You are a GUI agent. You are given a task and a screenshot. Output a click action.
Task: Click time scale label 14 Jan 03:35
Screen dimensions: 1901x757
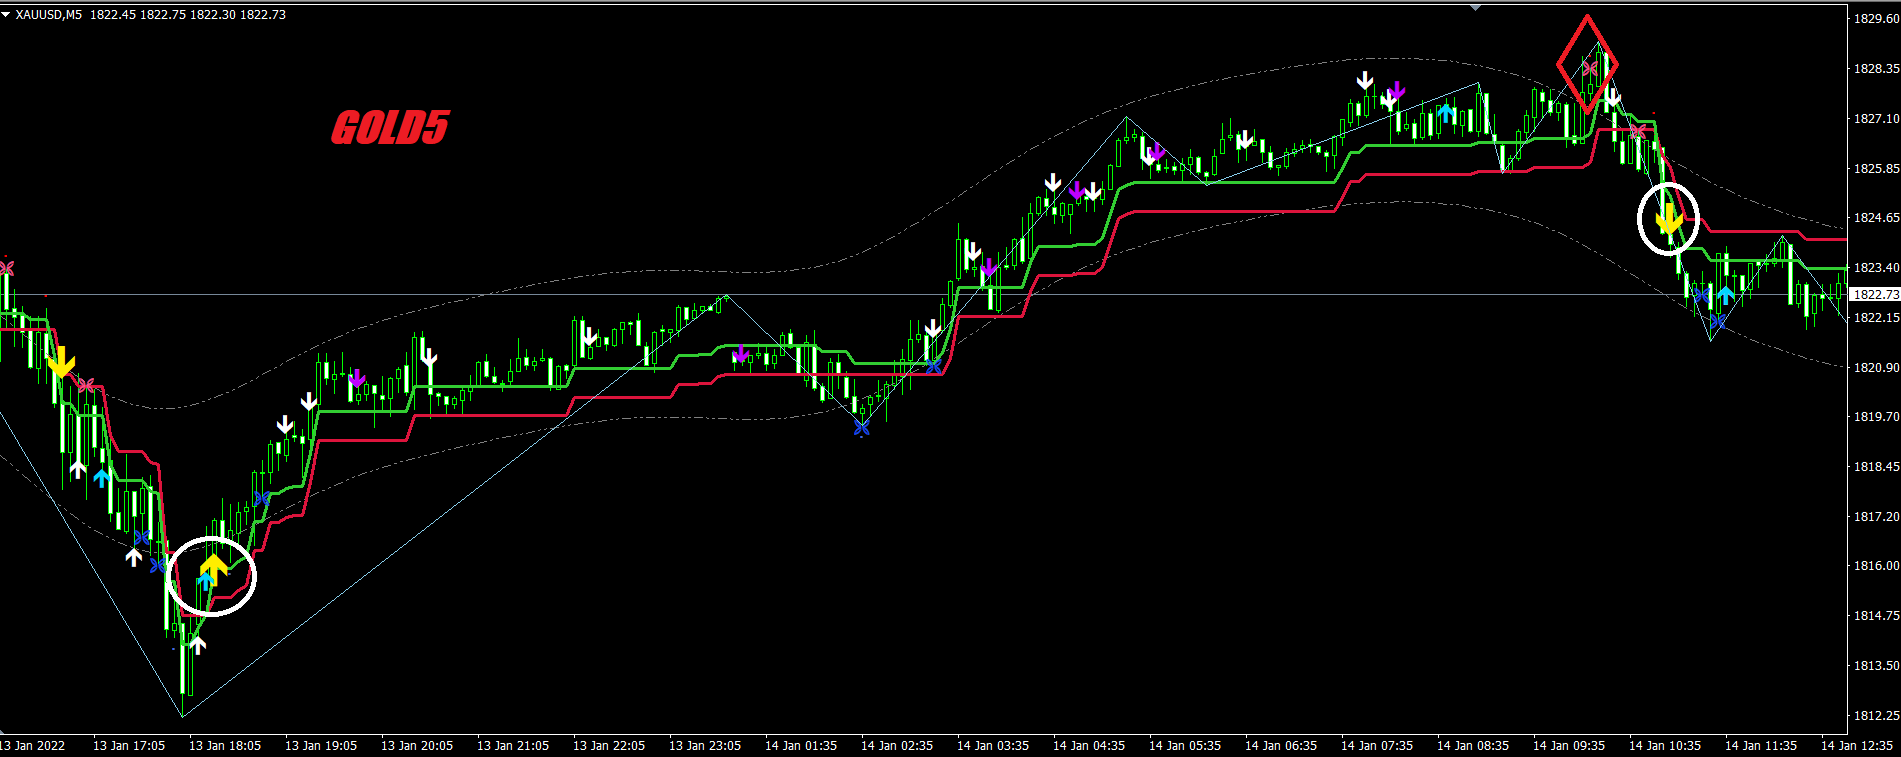(993, 746)
